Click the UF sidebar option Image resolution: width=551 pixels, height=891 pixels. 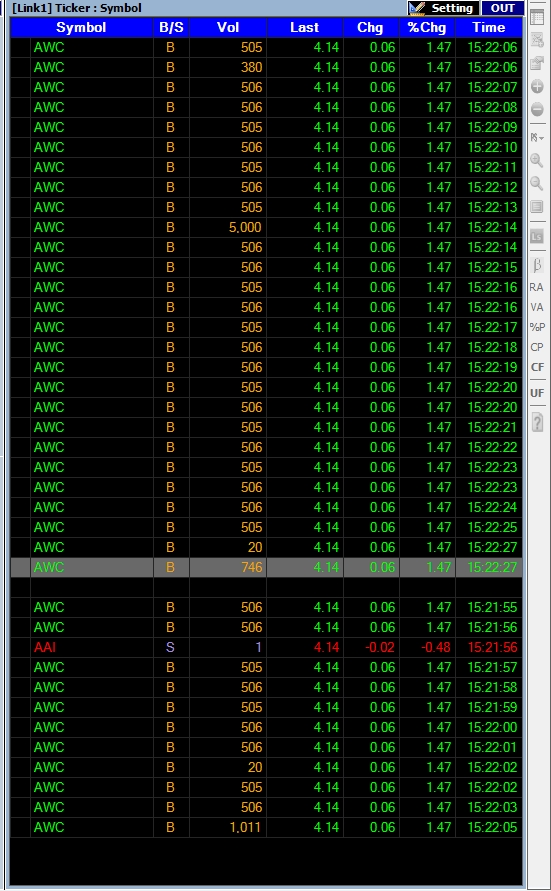click(537, 393)
